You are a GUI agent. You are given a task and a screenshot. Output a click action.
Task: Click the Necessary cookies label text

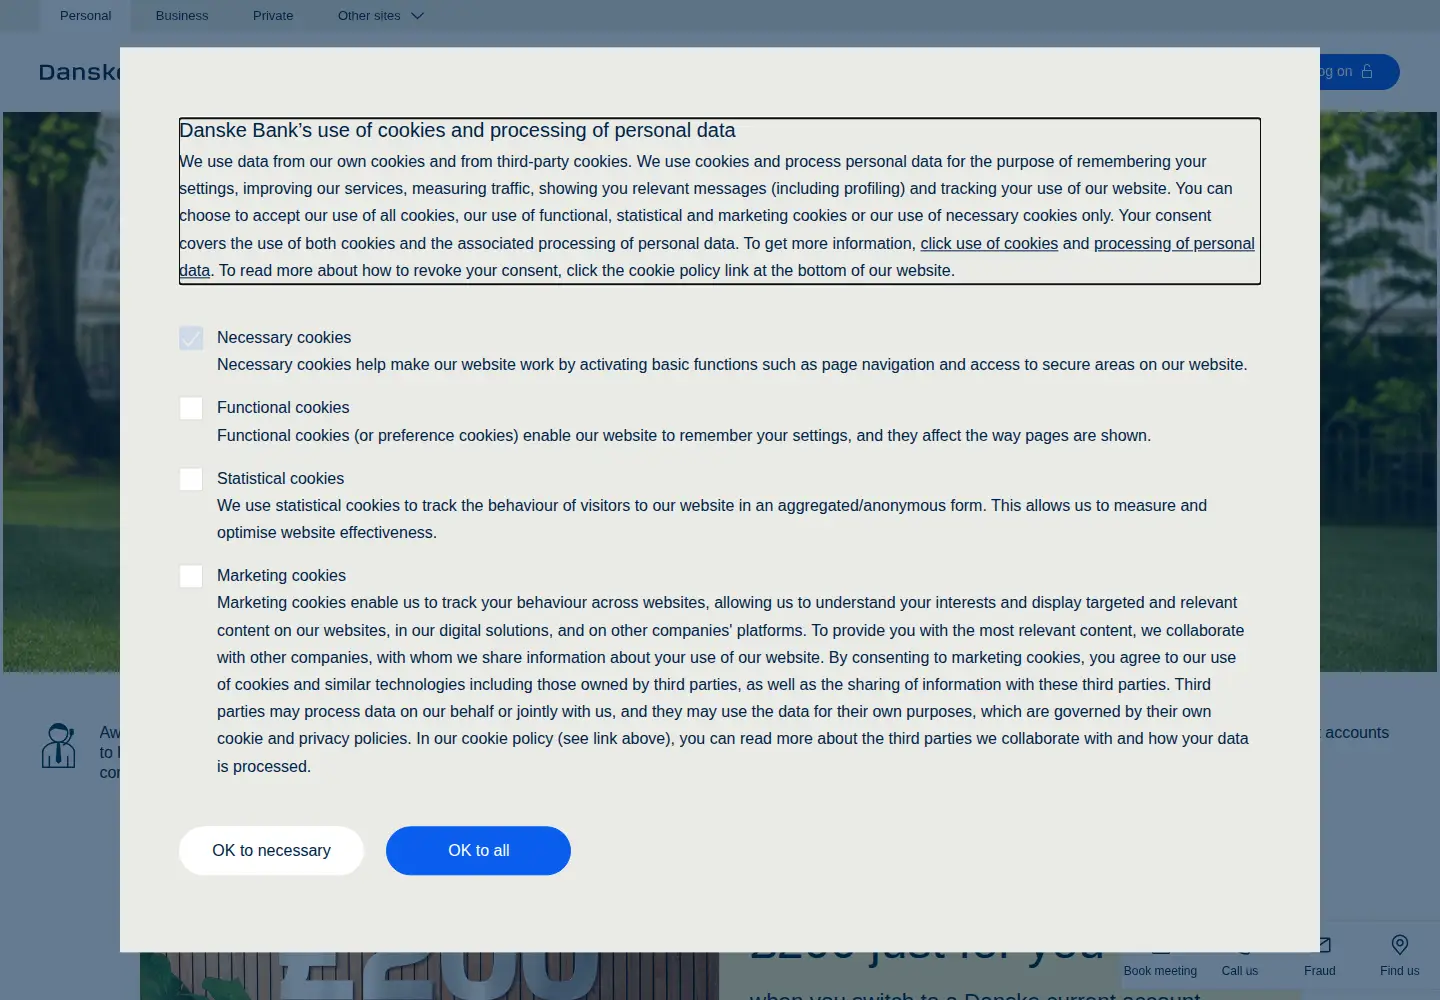click(x=284, y=338)
